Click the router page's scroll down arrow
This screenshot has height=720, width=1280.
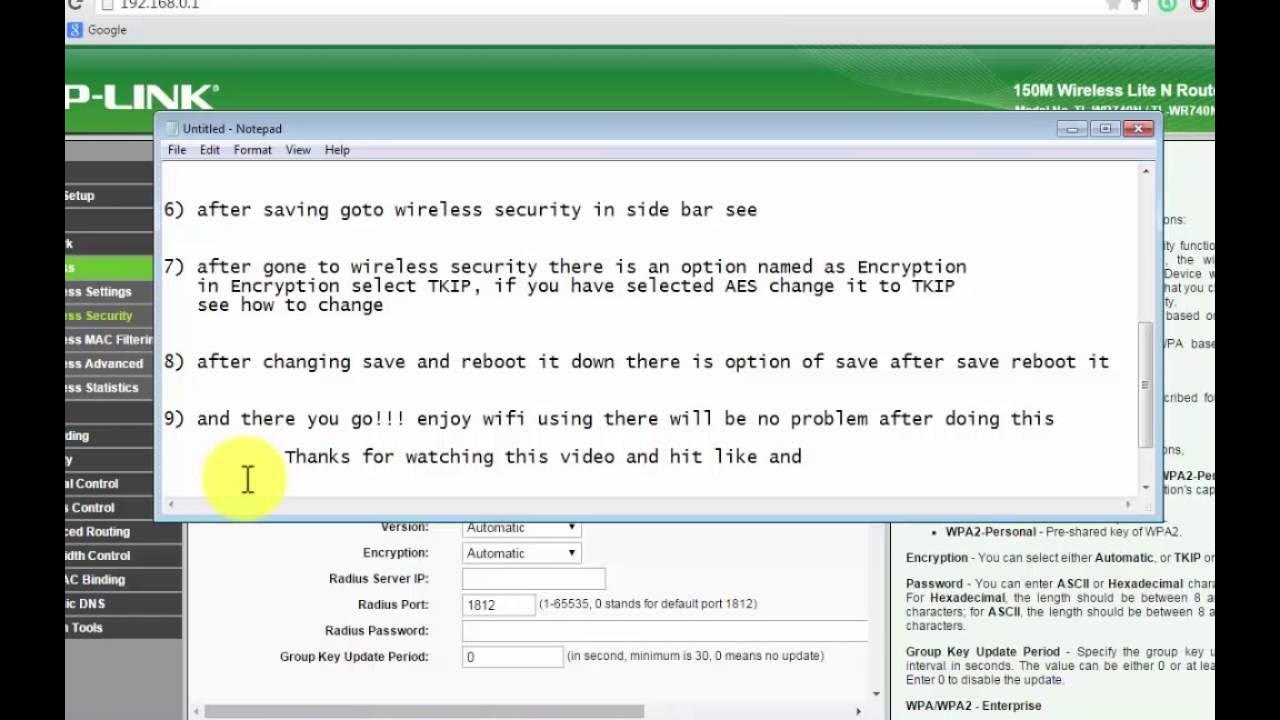[x=877, y=694]
